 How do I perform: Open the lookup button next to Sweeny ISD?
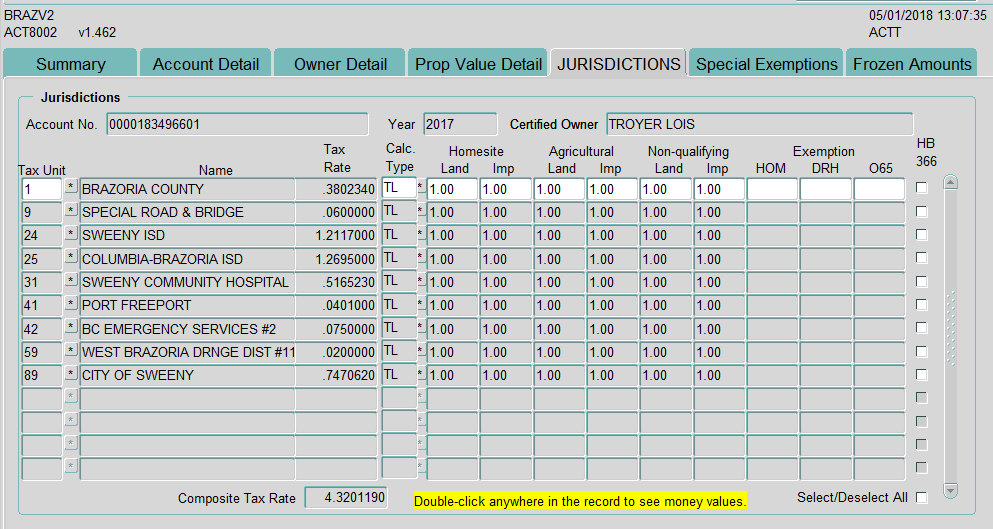tap(71, 234)
